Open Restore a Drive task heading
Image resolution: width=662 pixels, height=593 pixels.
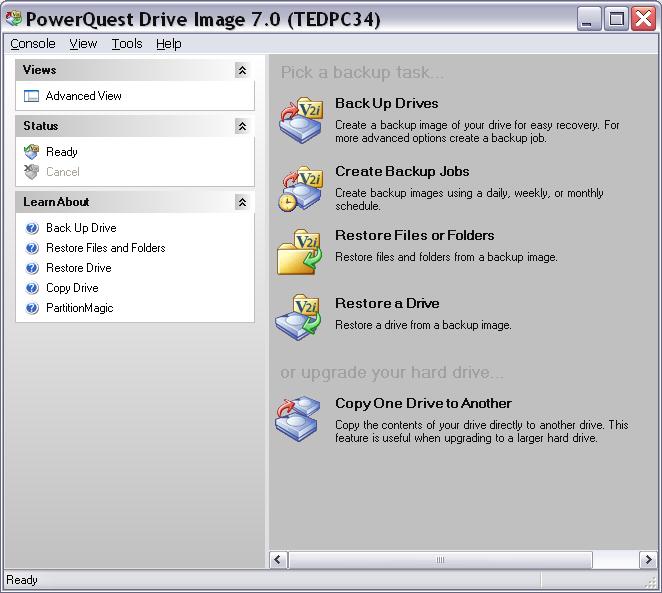coord(387,303)
